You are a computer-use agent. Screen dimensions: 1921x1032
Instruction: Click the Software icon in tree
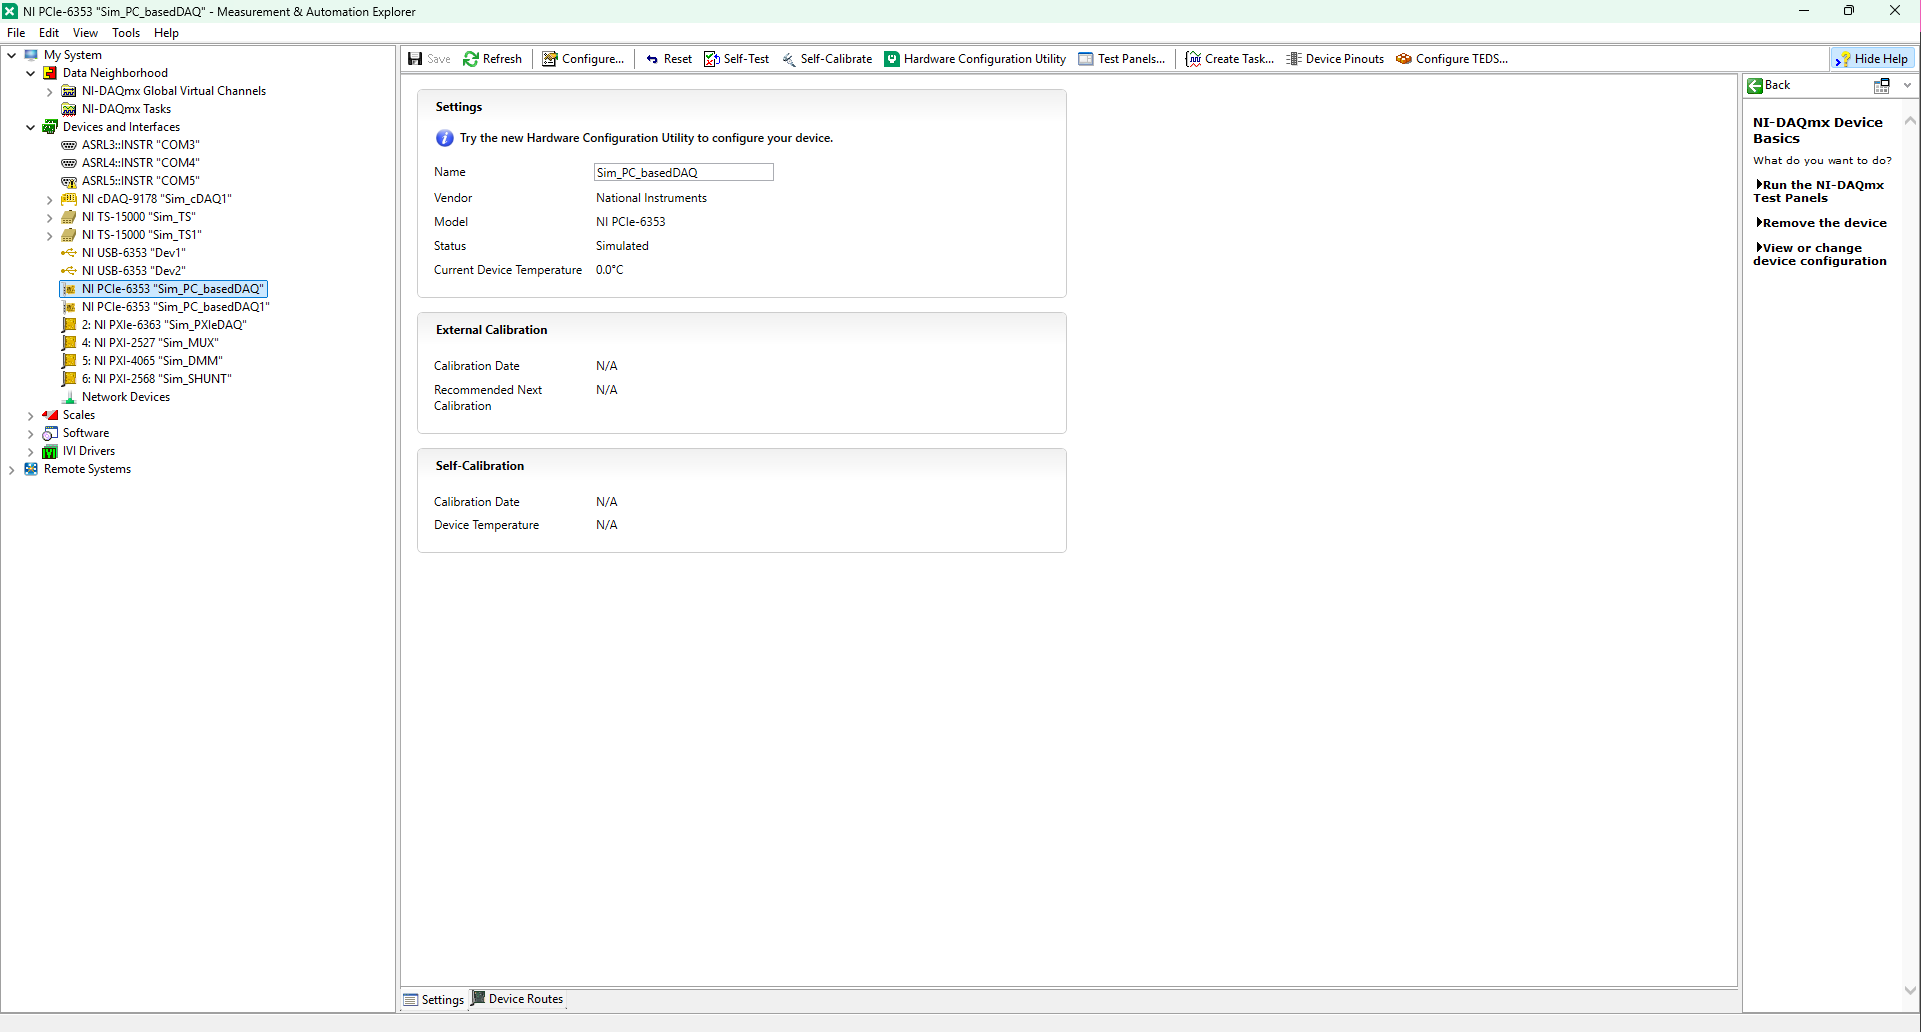[50, 433]
